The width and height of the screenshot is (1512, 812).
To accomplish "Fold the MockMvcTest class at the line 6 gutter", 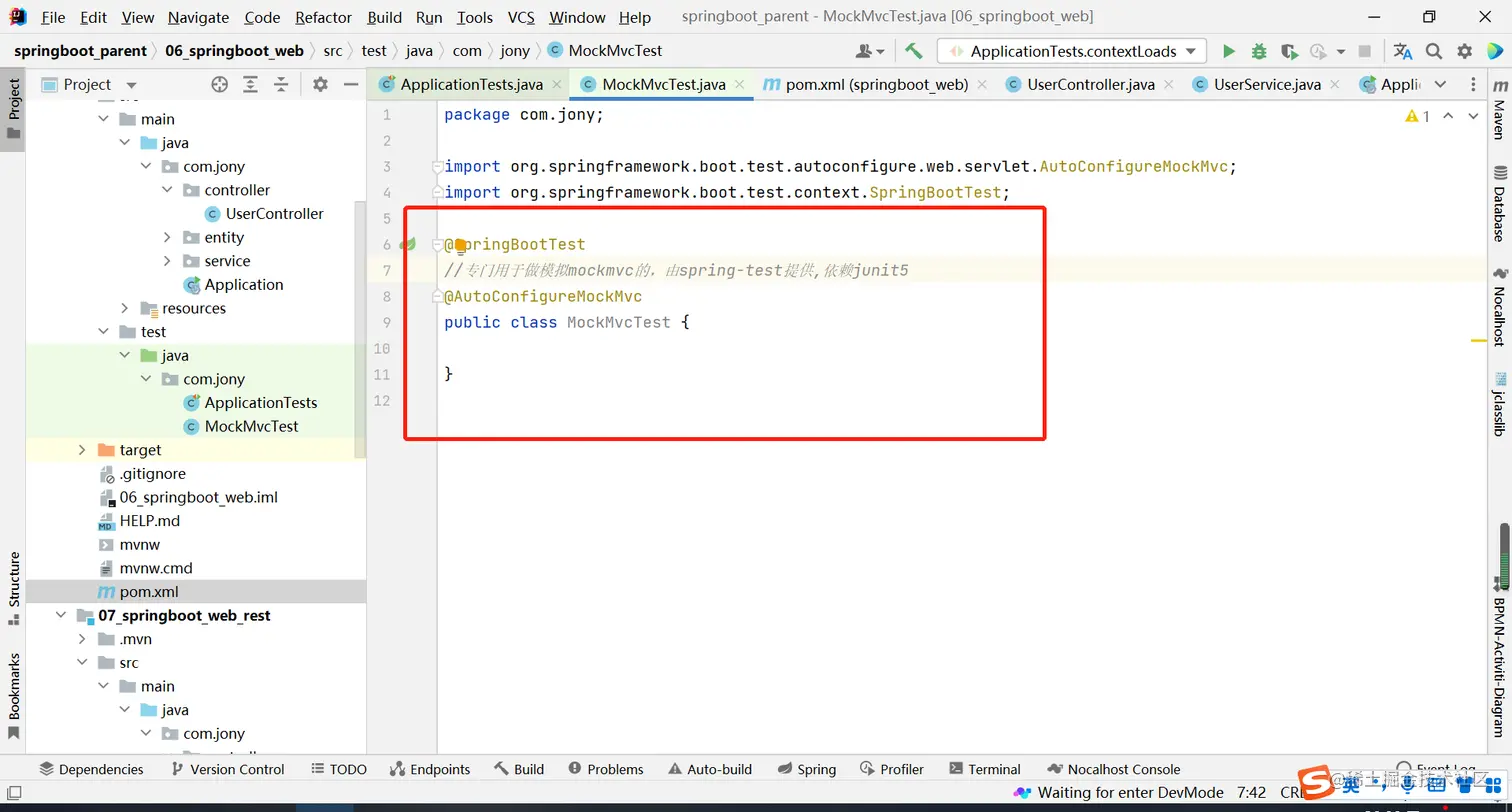I will coord(436,245).
